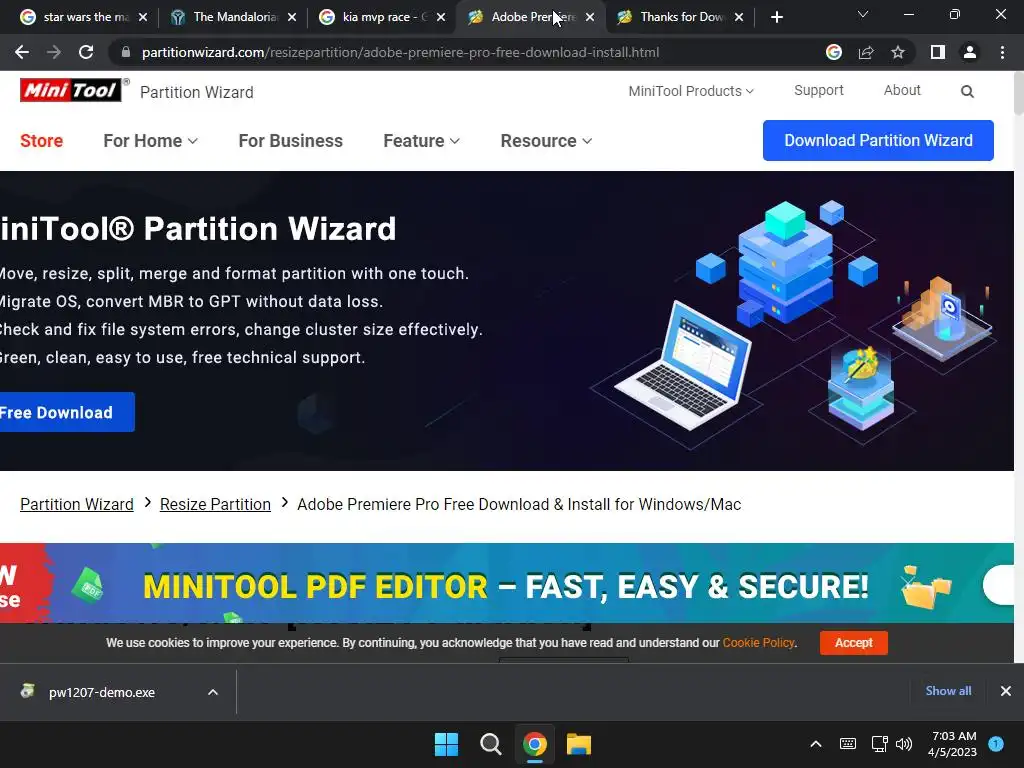
Task: Open Windows taskbar search
Action: tap(490, 744)
